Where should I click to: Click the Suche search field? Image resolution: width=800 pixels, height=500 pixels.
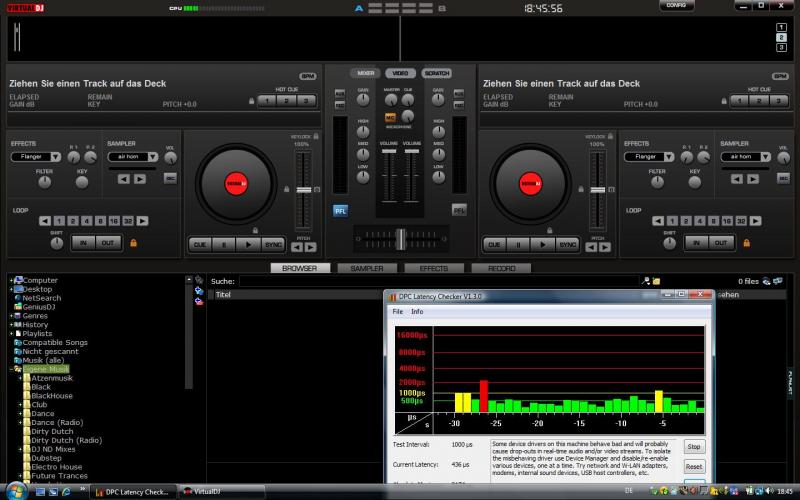[439, 281]
